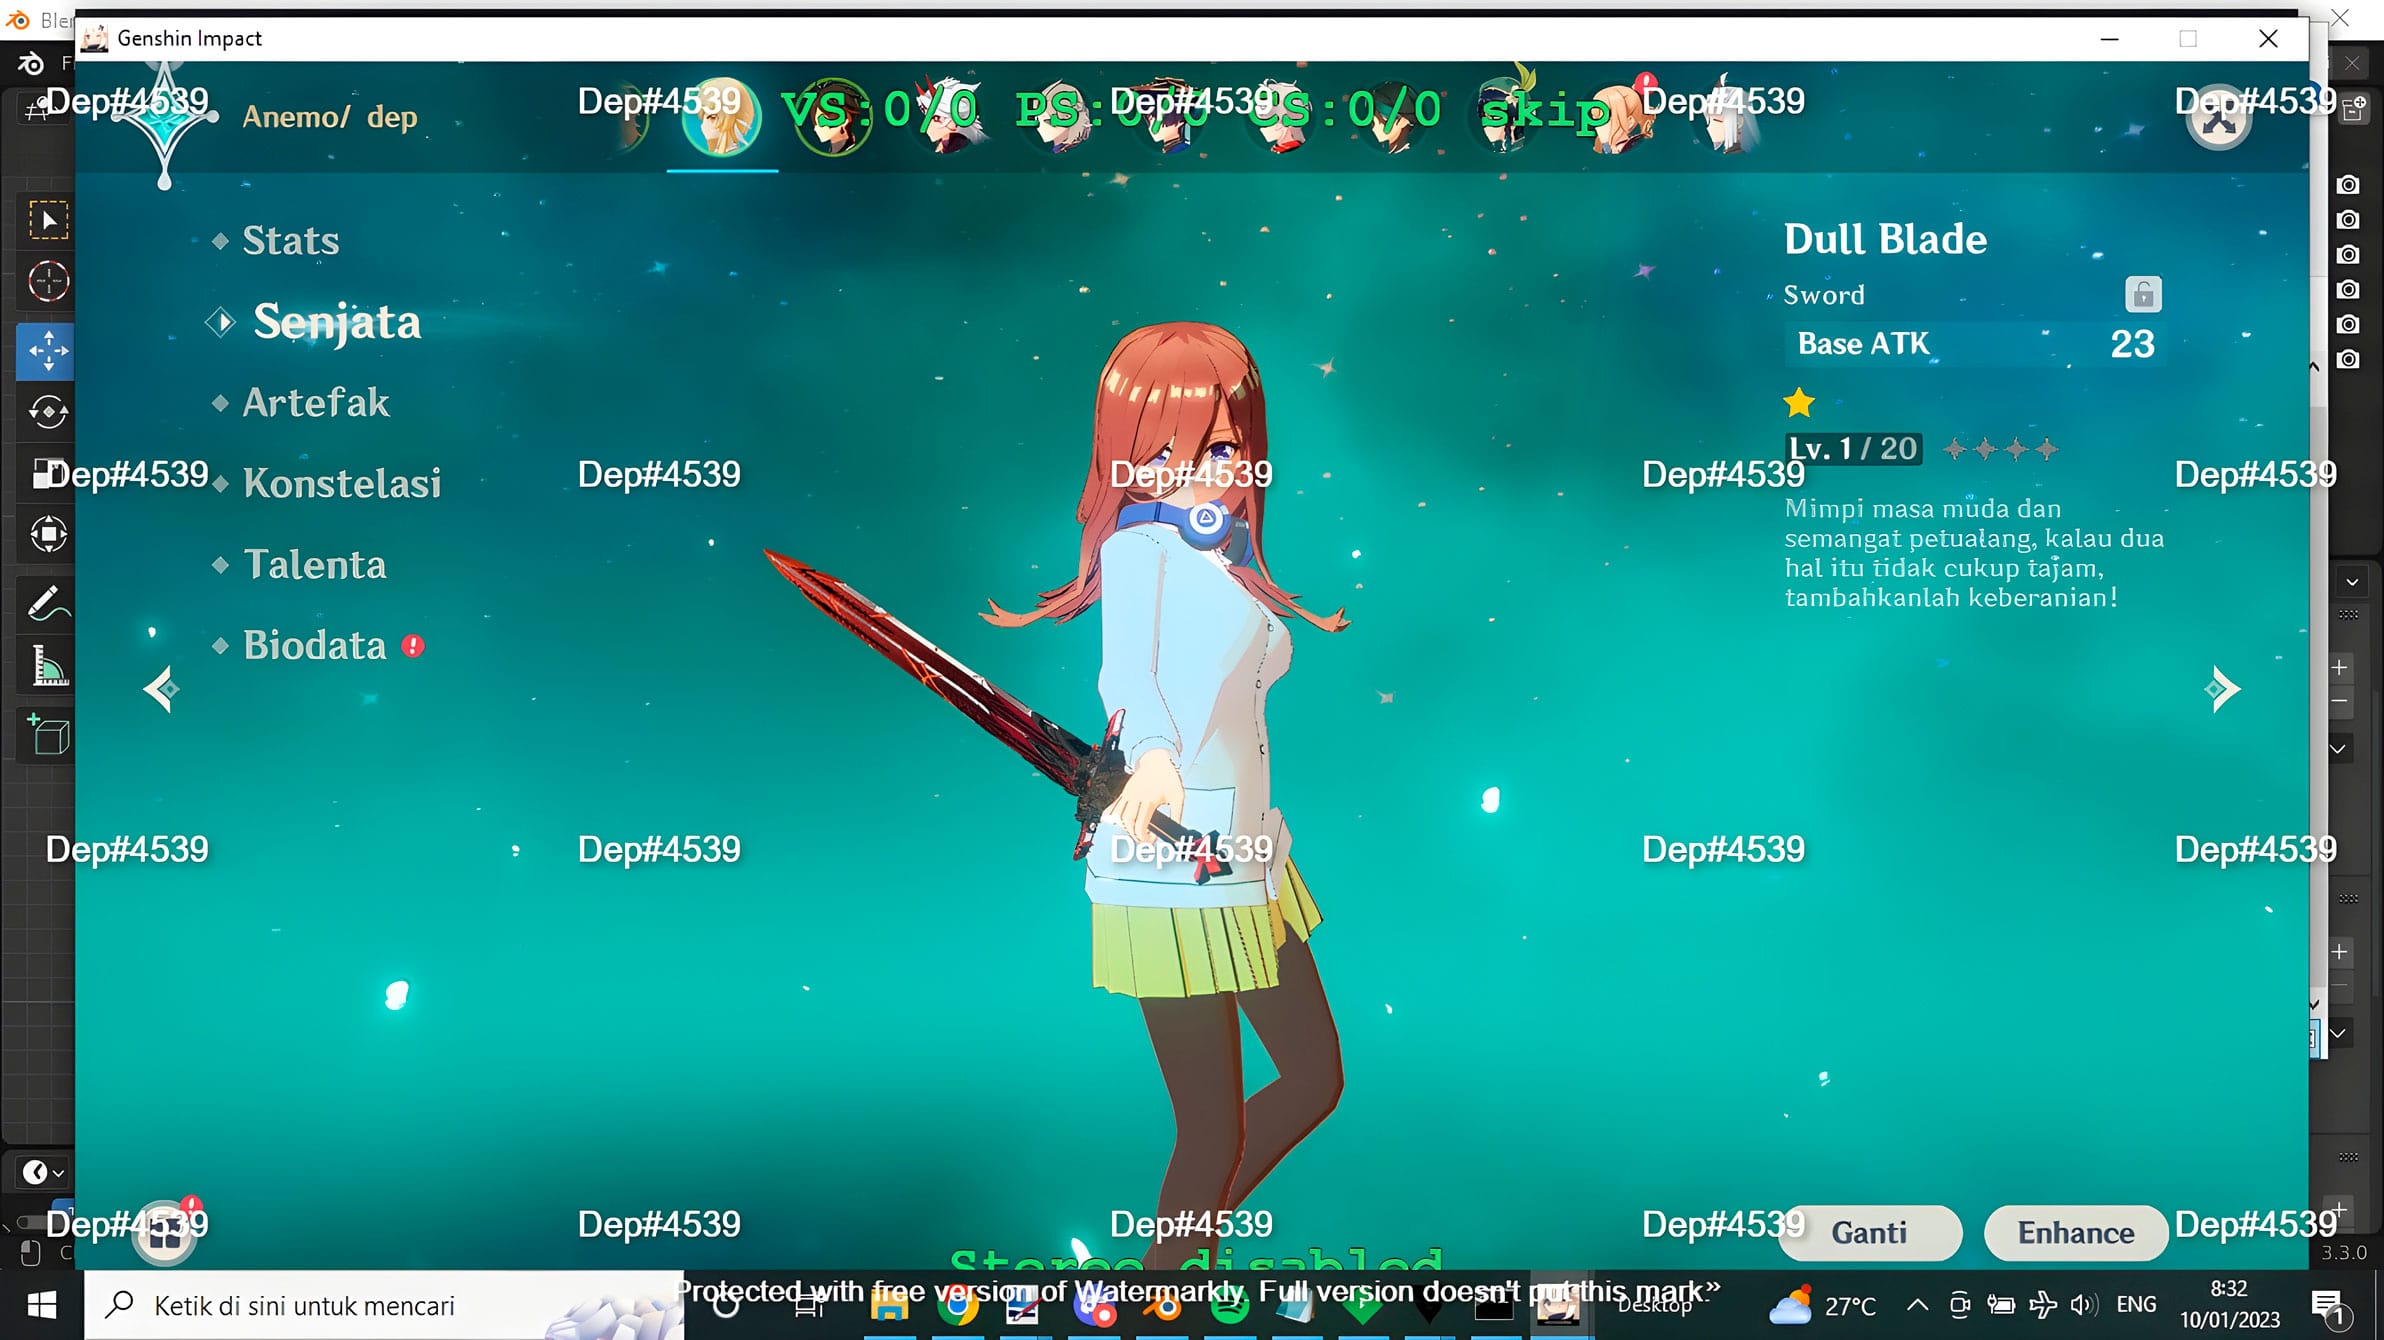
Task: Toggle first camera render icon in Blender outliner
Action: point(2348,185)
